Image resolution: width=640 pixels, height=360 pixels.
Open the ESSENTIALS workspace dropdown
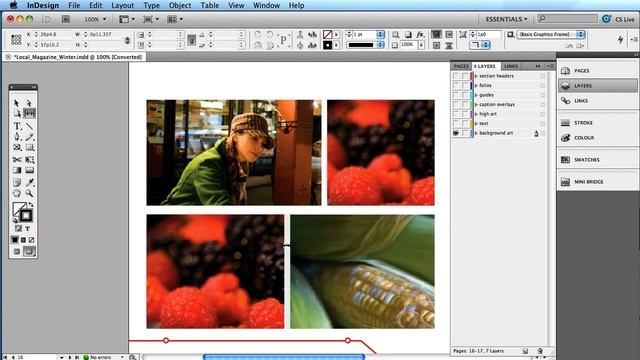coord(506,19)
